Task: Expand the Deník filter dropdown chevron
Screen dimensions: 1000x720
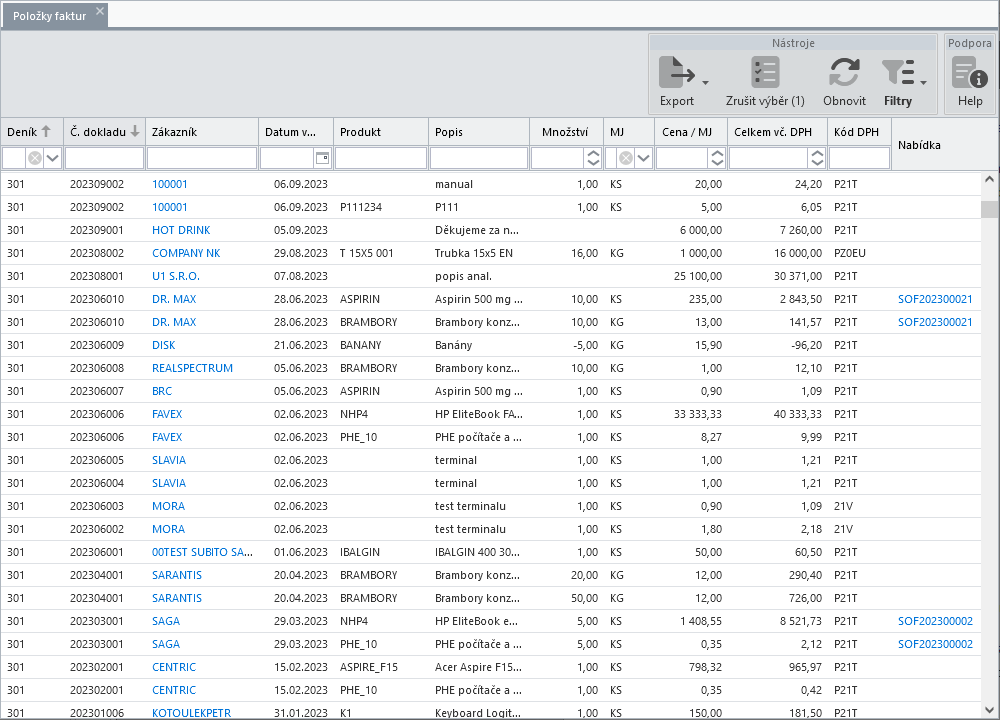Action: click(x=53, y=158)
